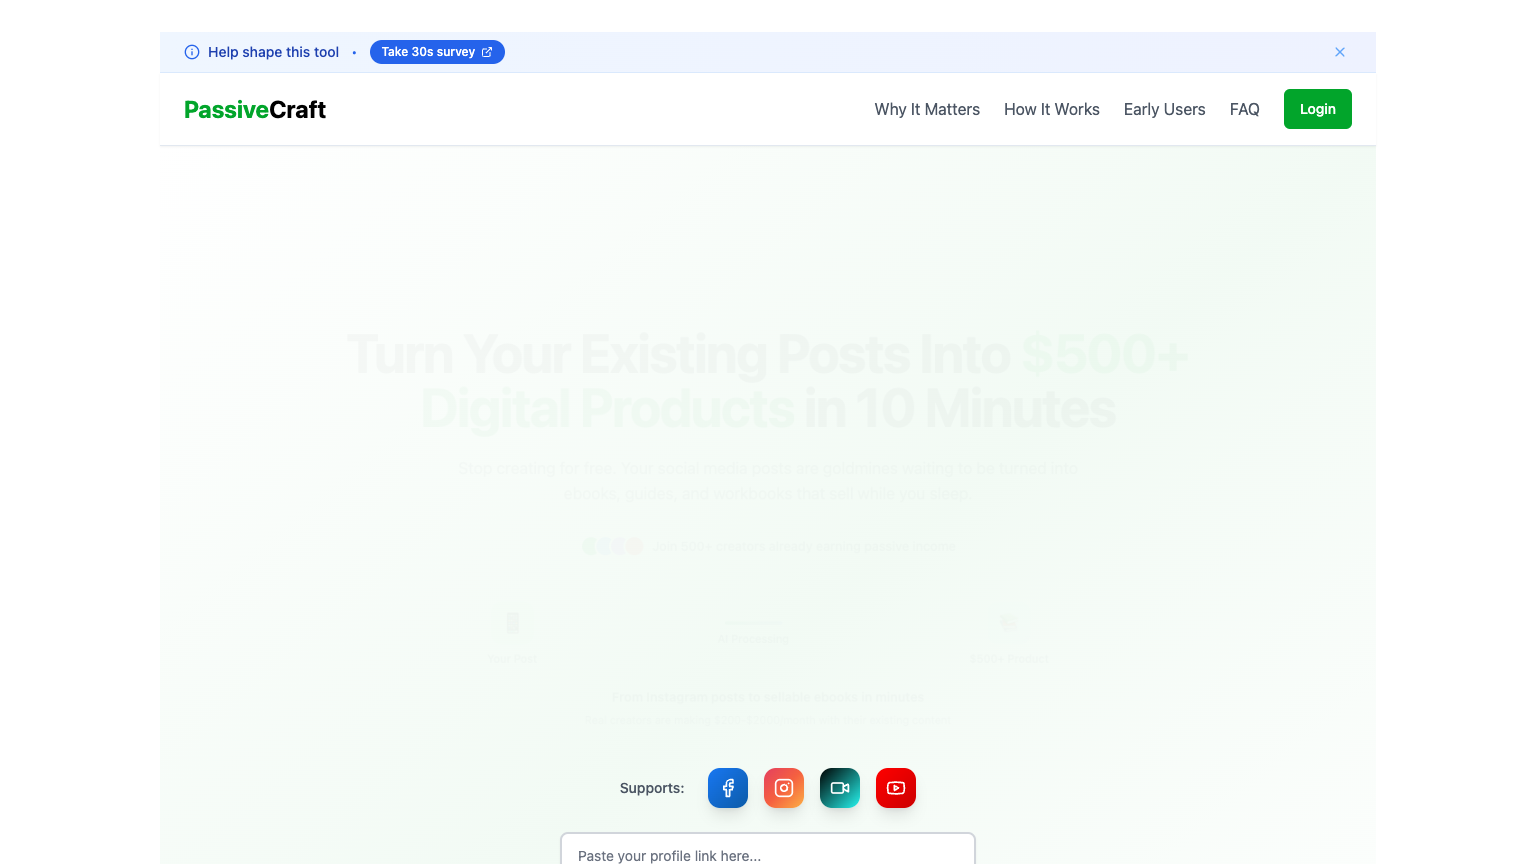Click the info icon in the survey banner
Viewport: 1536px width, 864px height.
point(192,52)
